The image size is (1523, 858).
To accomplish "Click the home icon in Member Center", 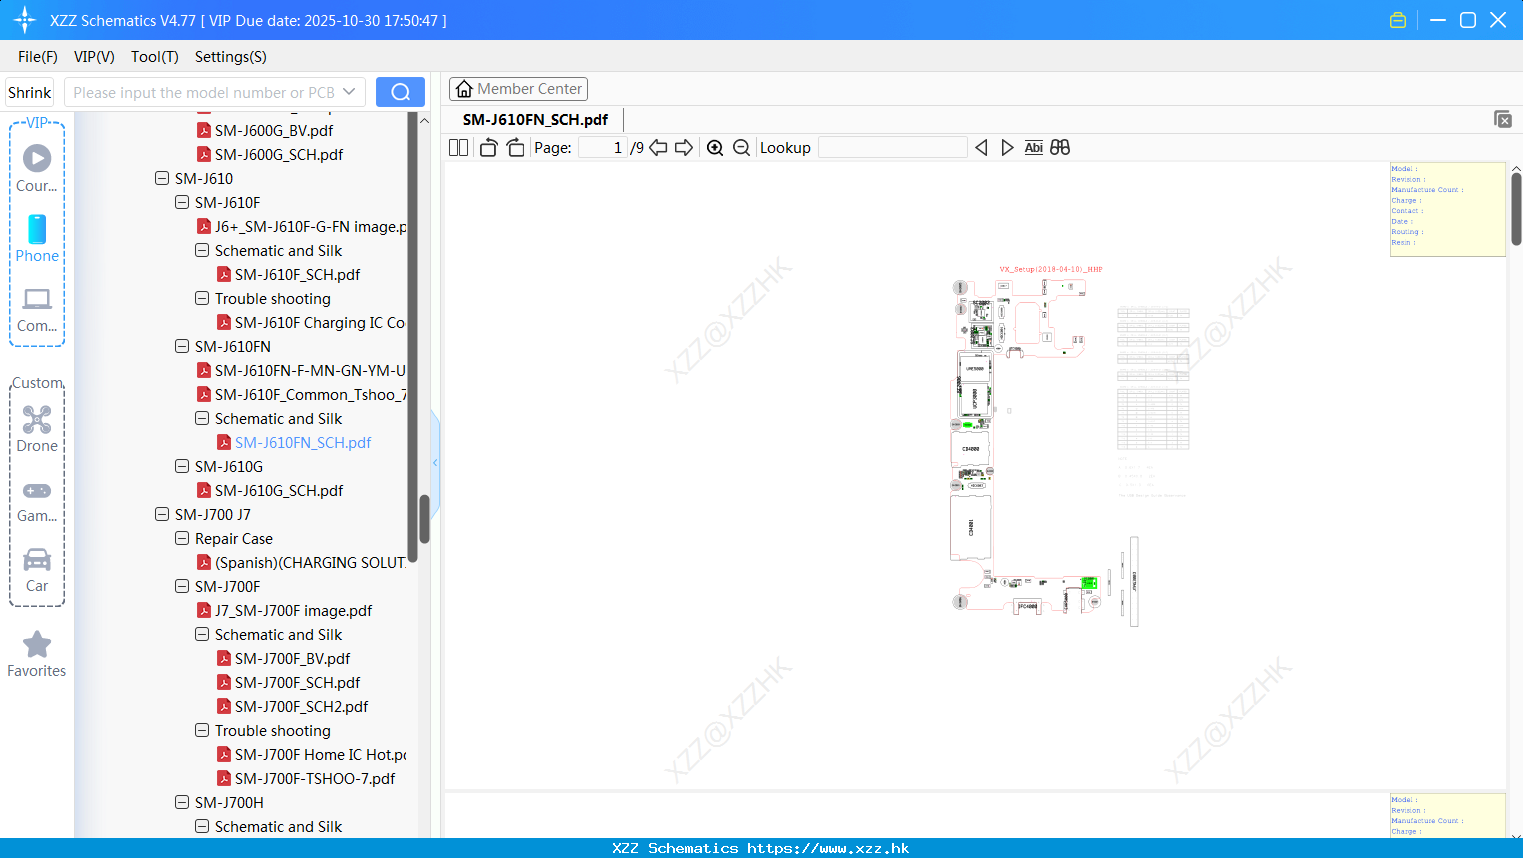I will coord(464,89).
